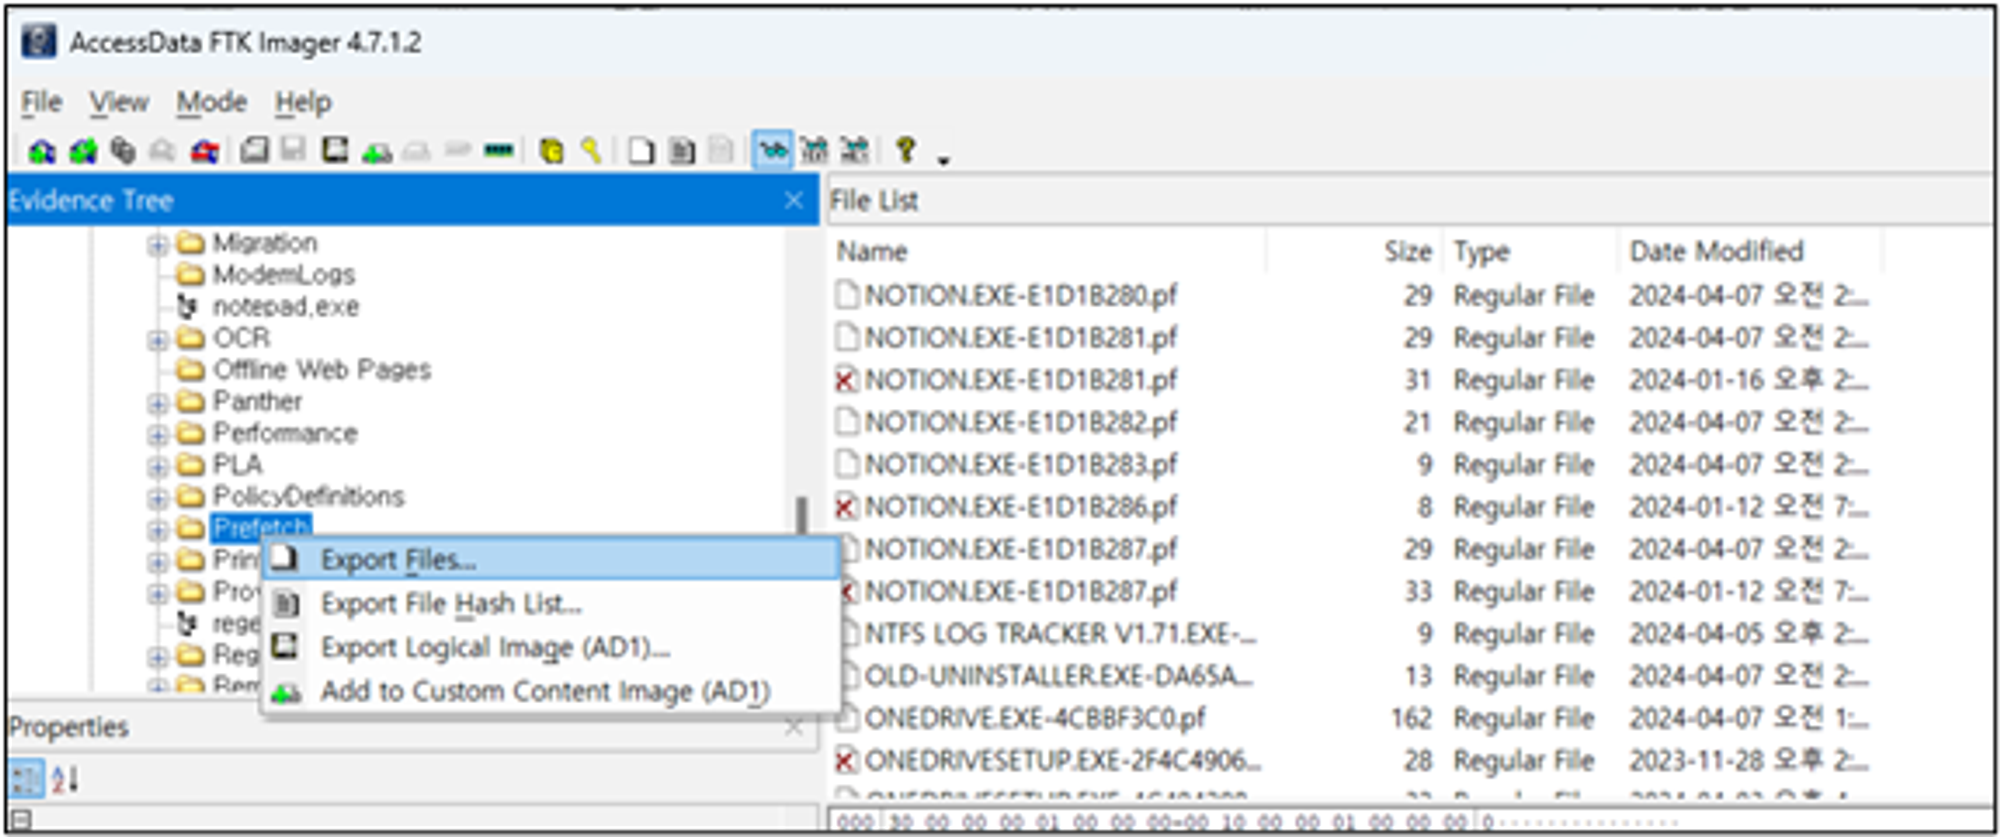This screenshot has height=837, width=2000.
Task: Select the highlighted Prefetch folder label
Action: pos(262,528)
